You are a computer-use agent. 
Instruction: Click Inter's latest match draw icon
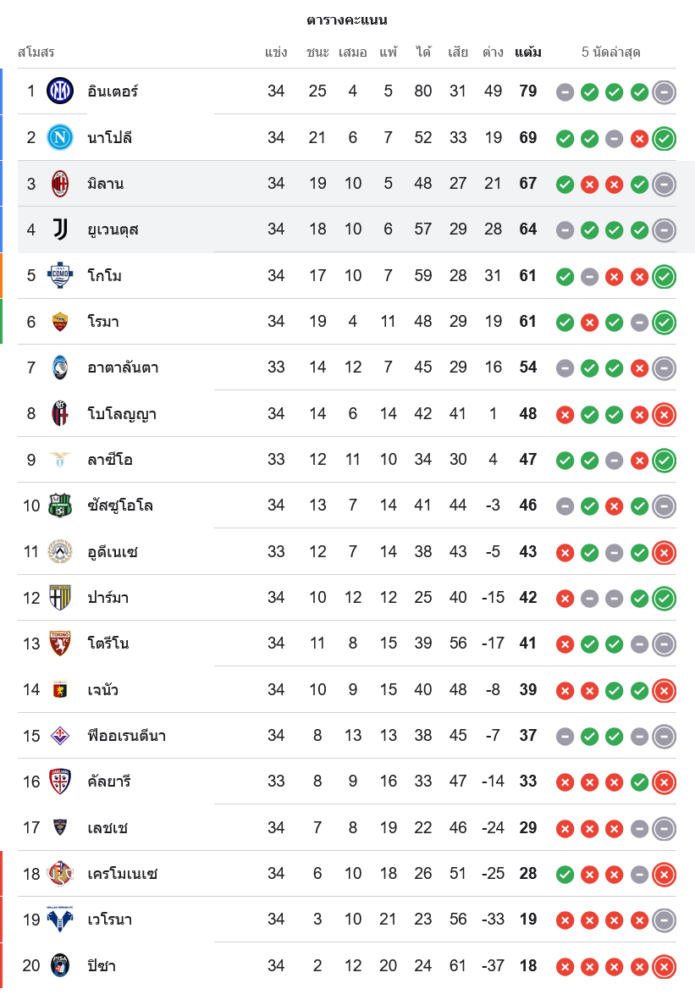(x=664, y=92)
